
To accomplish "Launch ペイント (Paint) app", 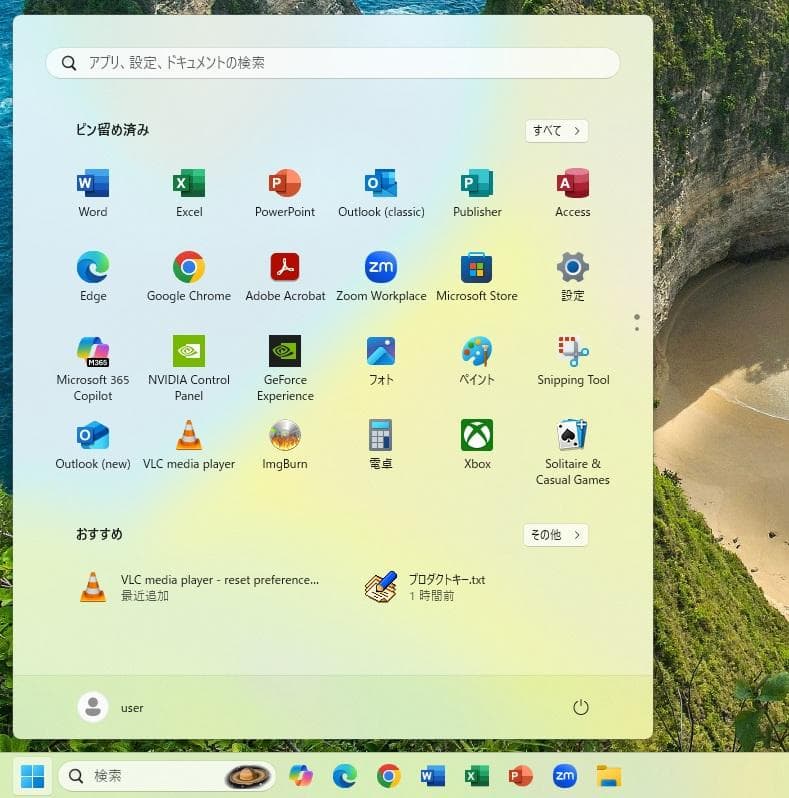I will pos(477,361).
